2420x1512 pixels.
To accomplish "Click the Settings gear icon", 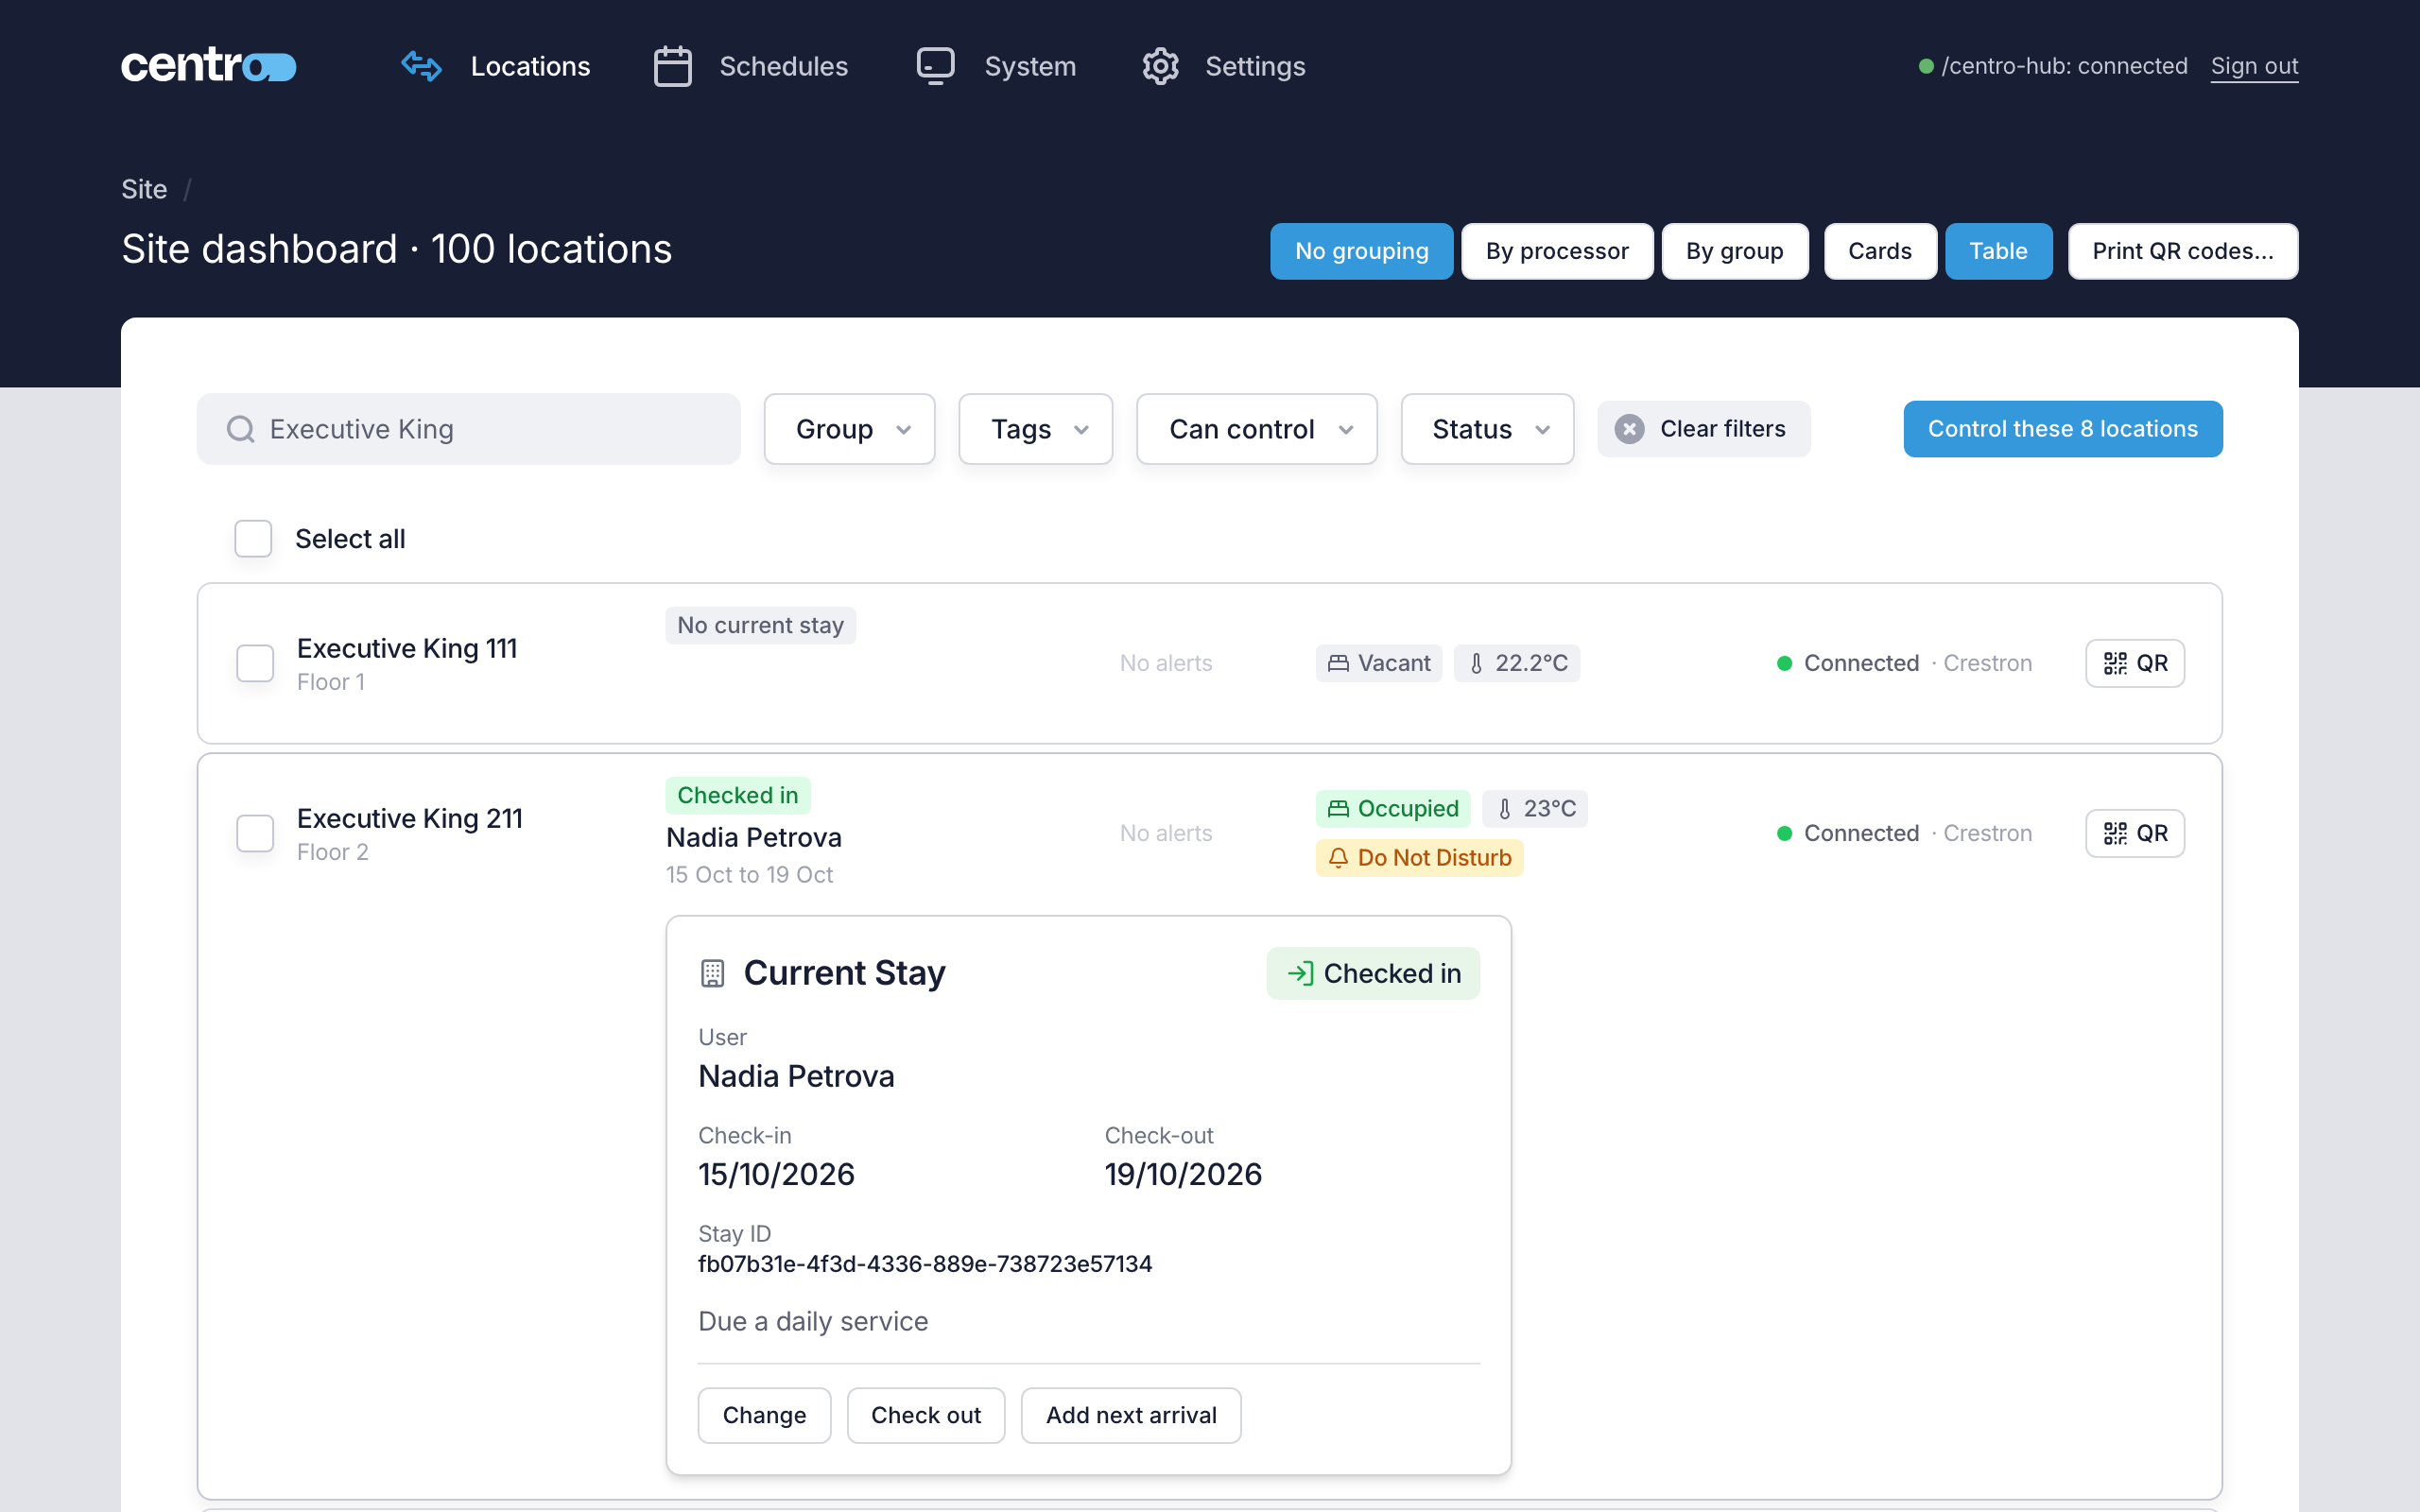I will (x=1160, y=66).
